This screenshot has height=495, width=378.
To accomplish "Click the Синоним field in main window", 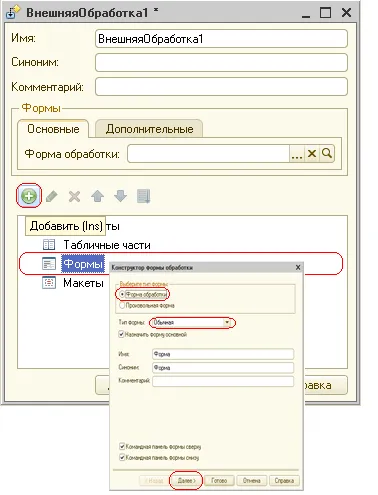I will 221,62.
